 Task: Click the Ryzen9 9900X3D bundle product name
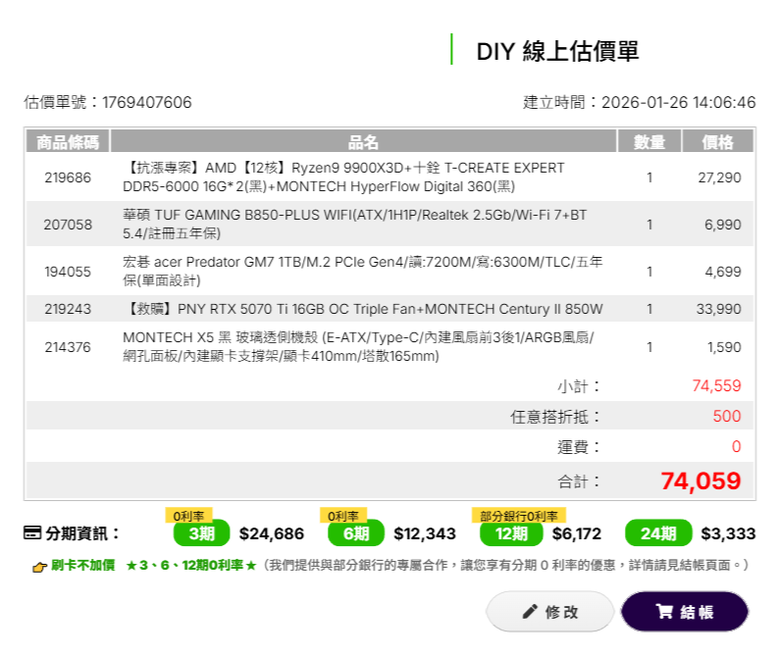point(344,177)
